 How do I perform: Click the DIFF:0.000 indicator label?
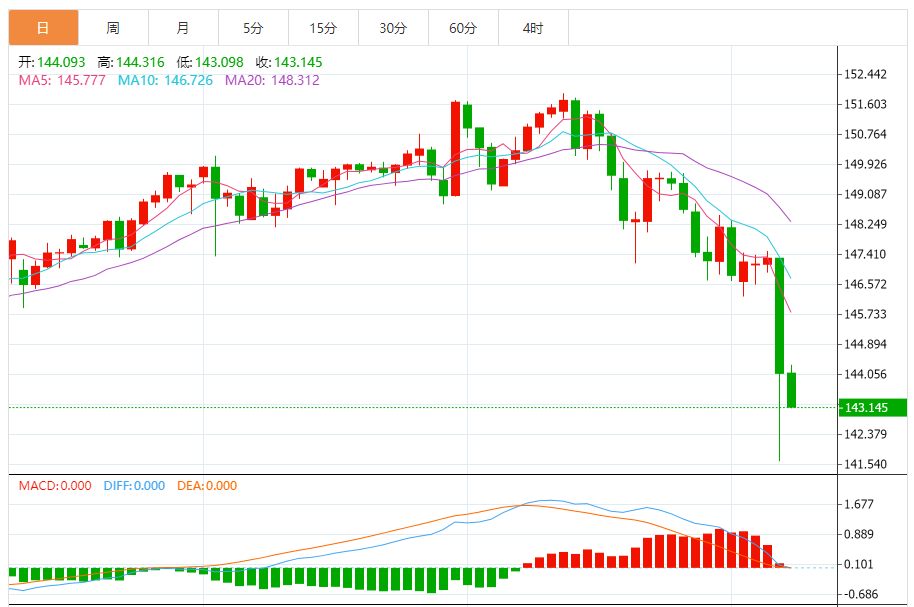click(x=134, y=486)
